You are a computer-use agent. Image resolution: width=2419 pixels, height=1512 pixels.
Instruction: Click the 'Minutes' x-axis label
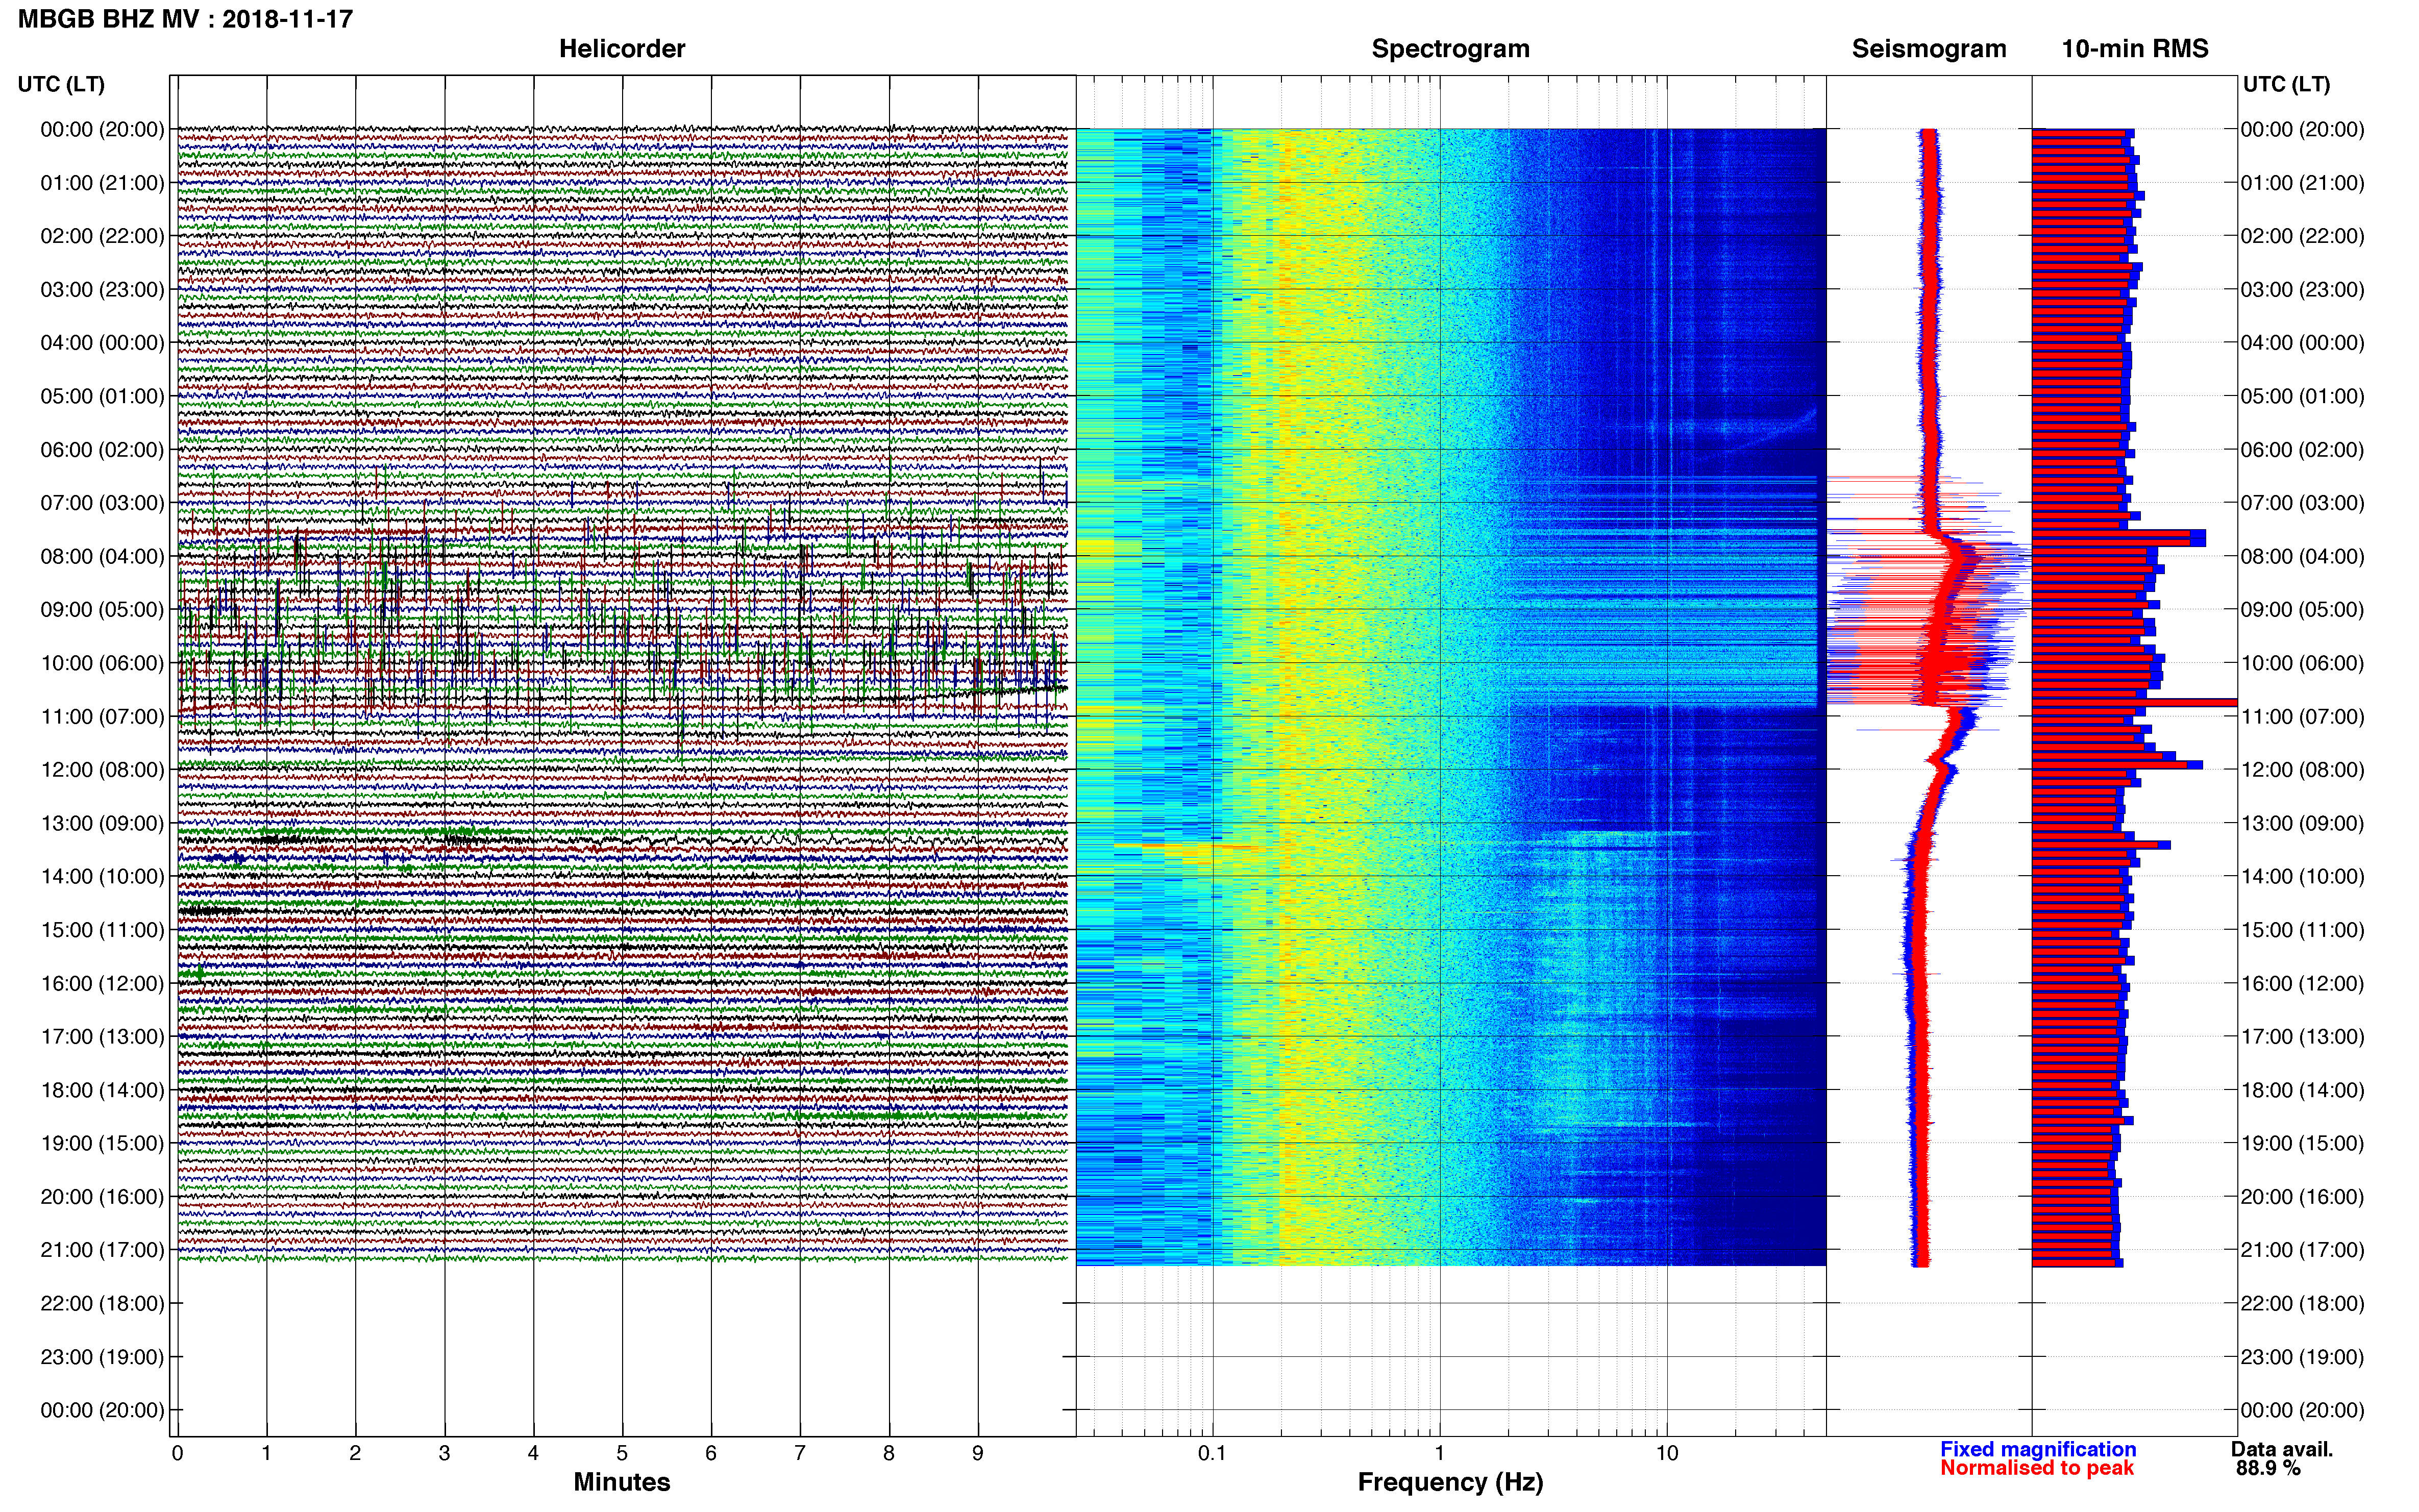pyautogui.click(x=622, y=1482)
